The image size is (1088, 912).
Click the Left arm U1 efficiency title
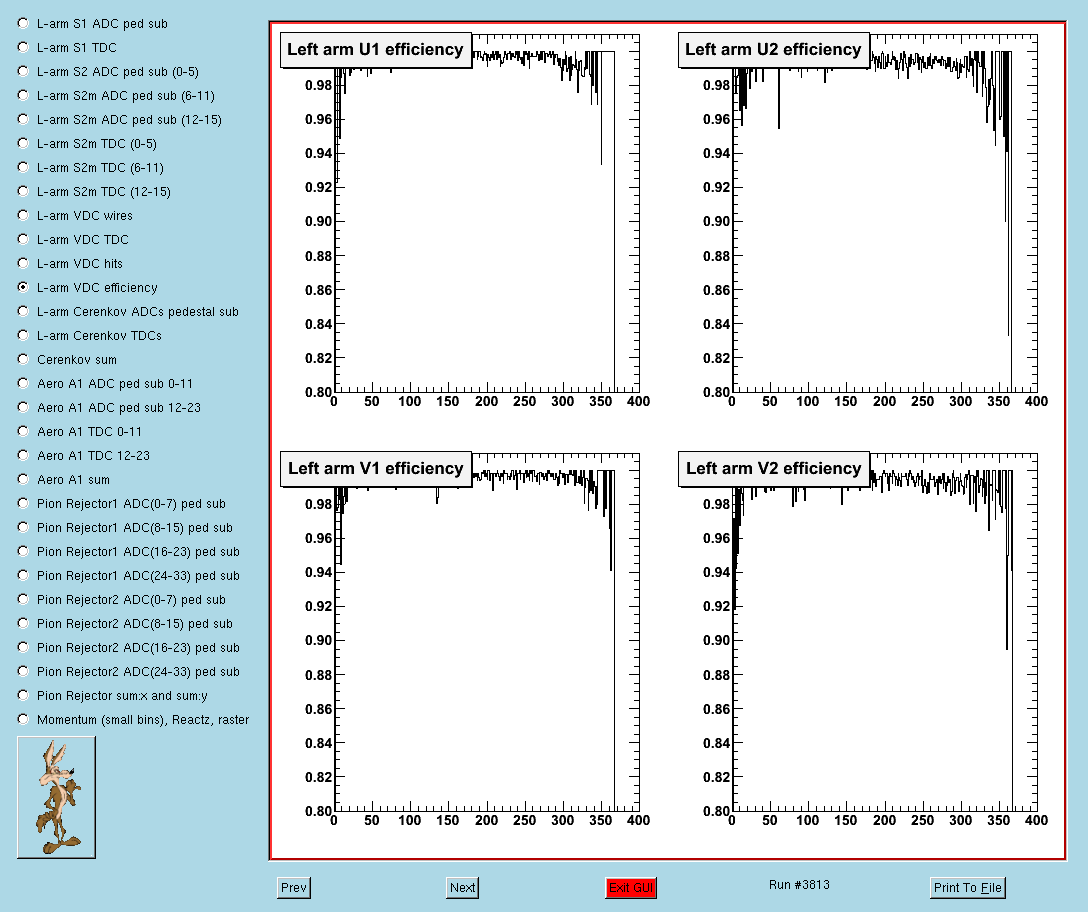tap(375, 50)
